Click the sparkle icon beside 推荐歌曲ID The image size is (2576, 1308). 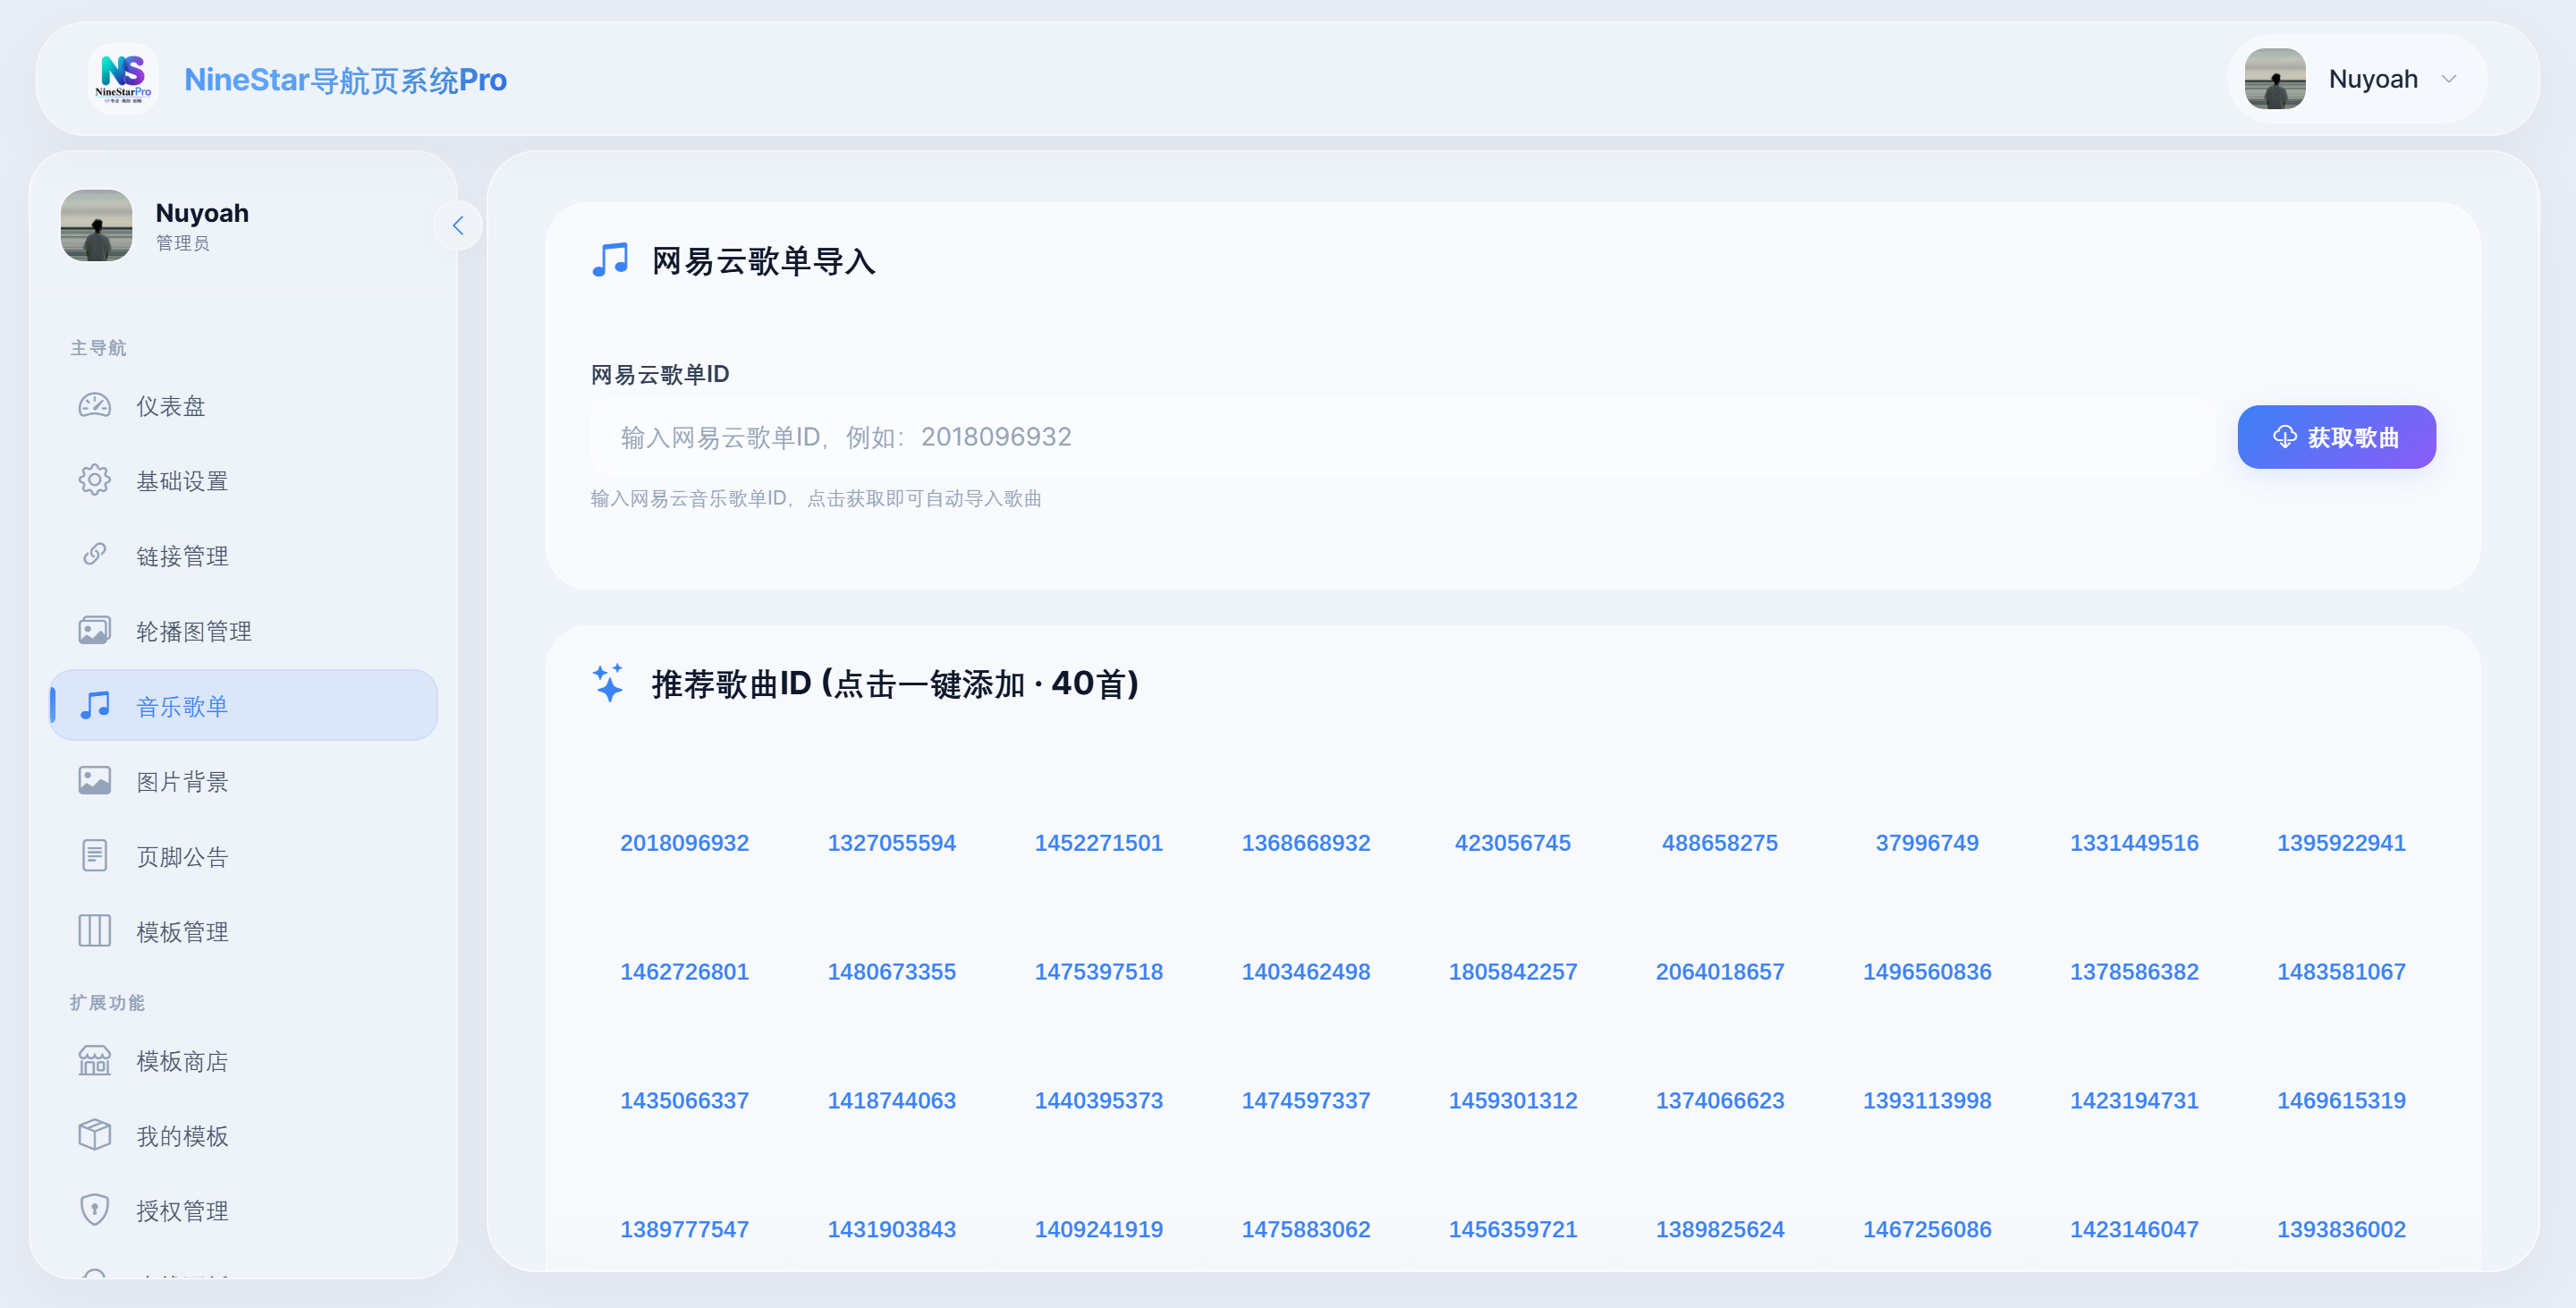pos(609,683)
